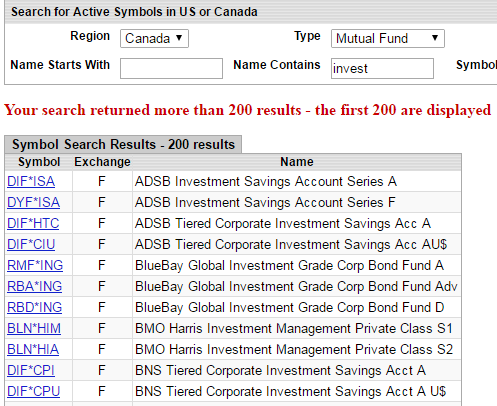Select the BLN*HIM symbol link
This screenshot has width=497, height=406.
pos(34,329)
